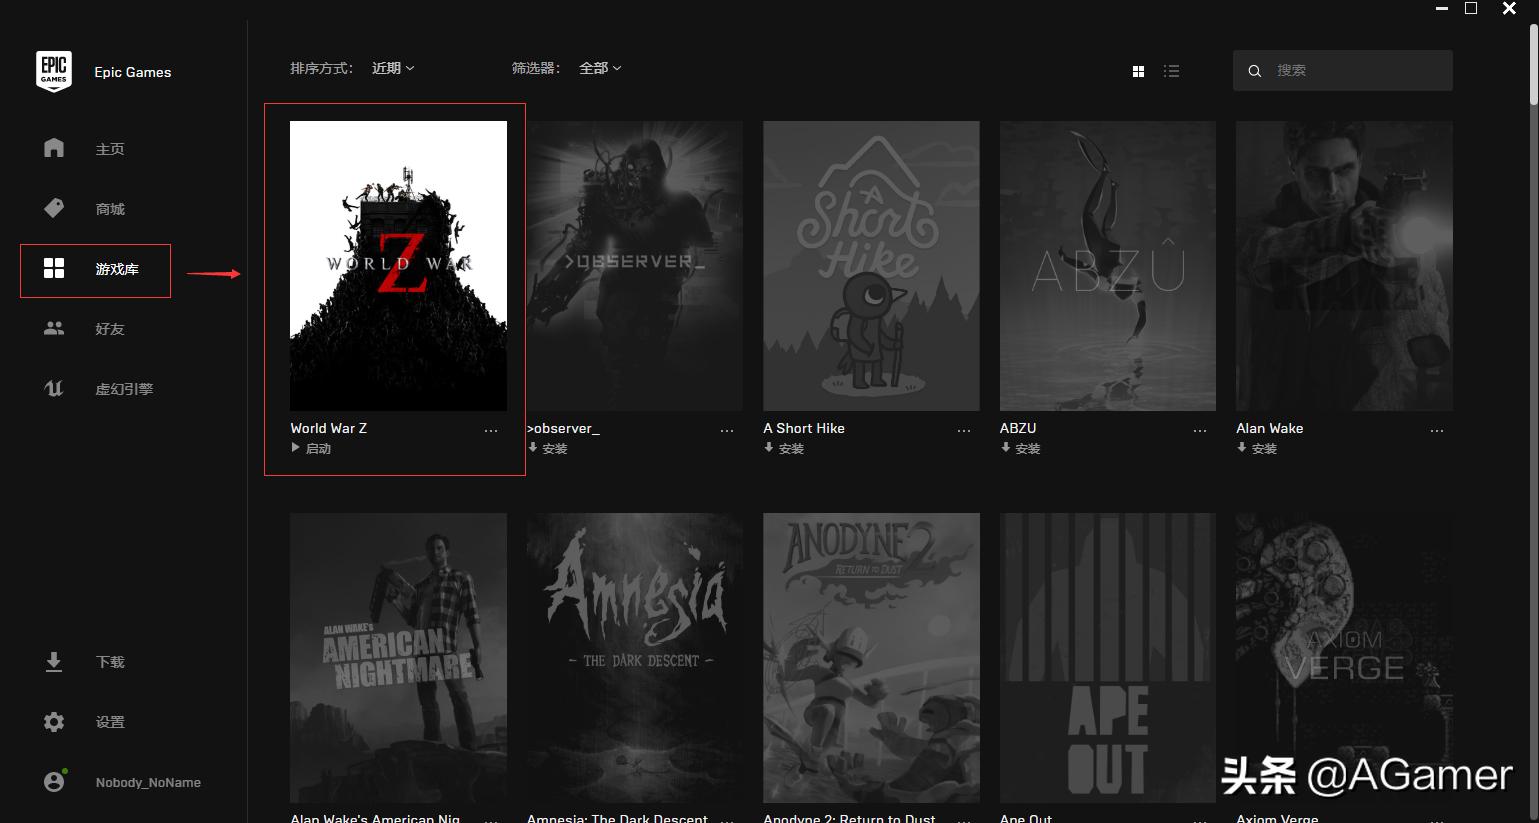Image resolution: width=1539 pixels, height=823 pixels.
Task: Expand the 全部 filter dropdown
Action: click(x=600, y=68)
